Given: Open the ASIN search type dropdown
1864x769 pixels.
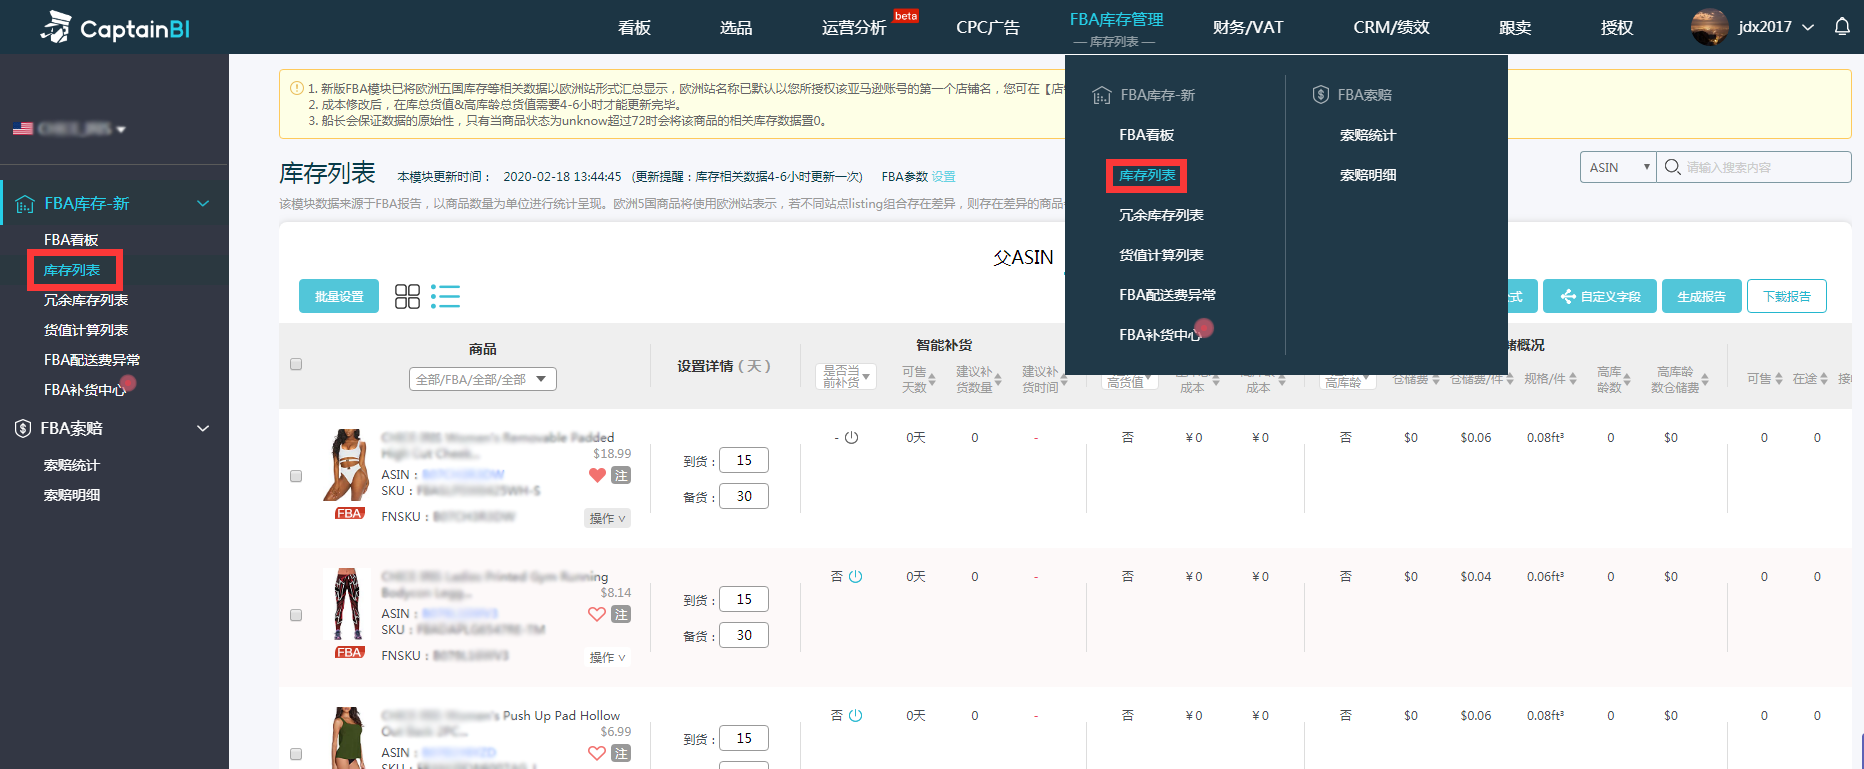Looking at the screenshot, I should pyautogui.click(x=1618, y=167).
